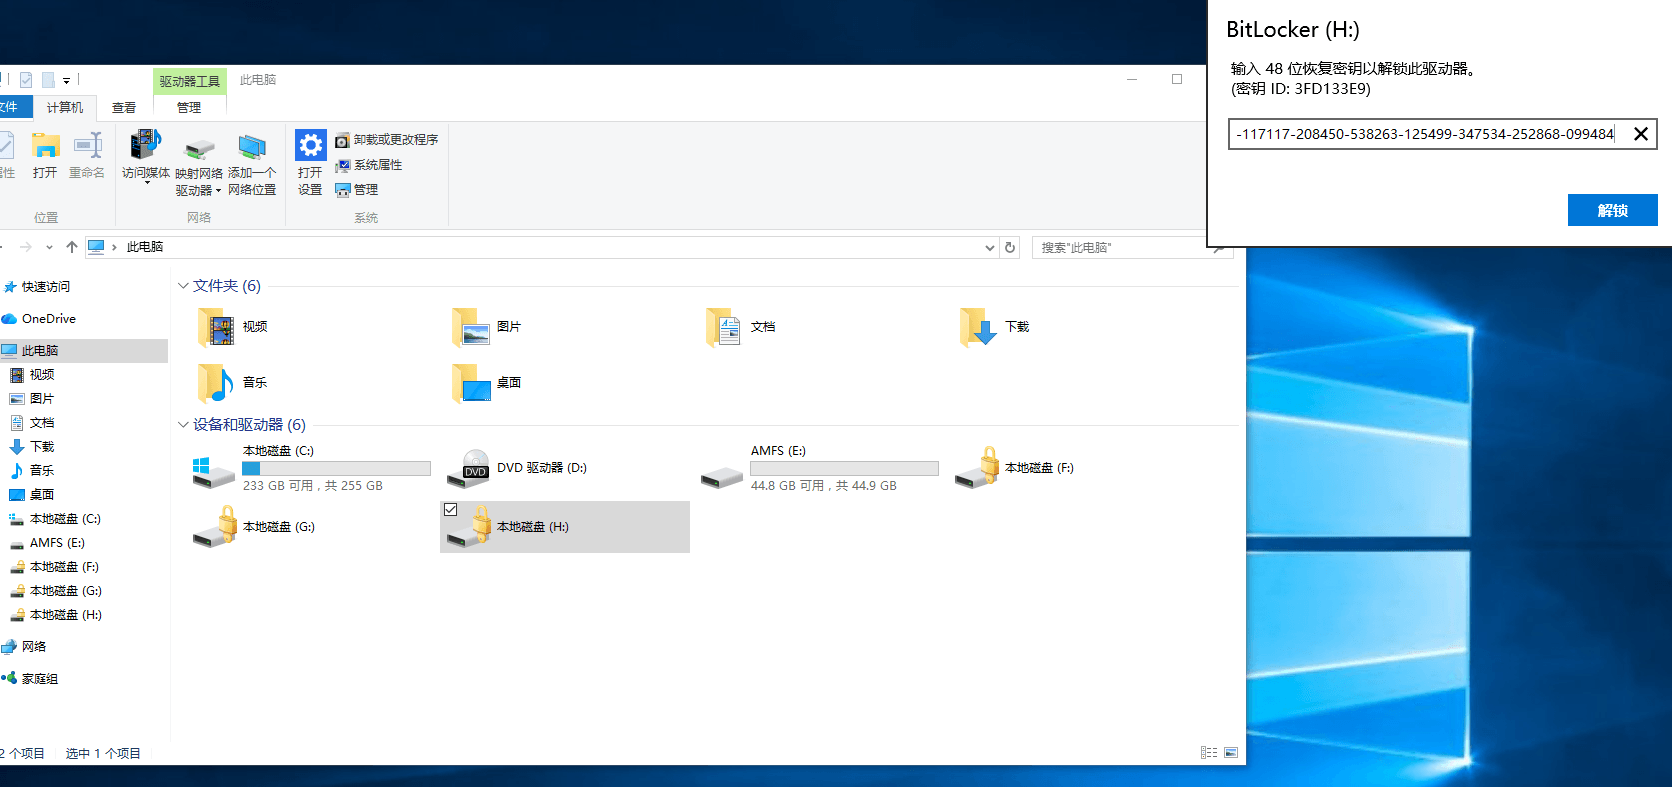The height and width of the screenshot is (787, 1672).
Task: Open Settings (打开设置) gear icon
Action: coord(310,146)
